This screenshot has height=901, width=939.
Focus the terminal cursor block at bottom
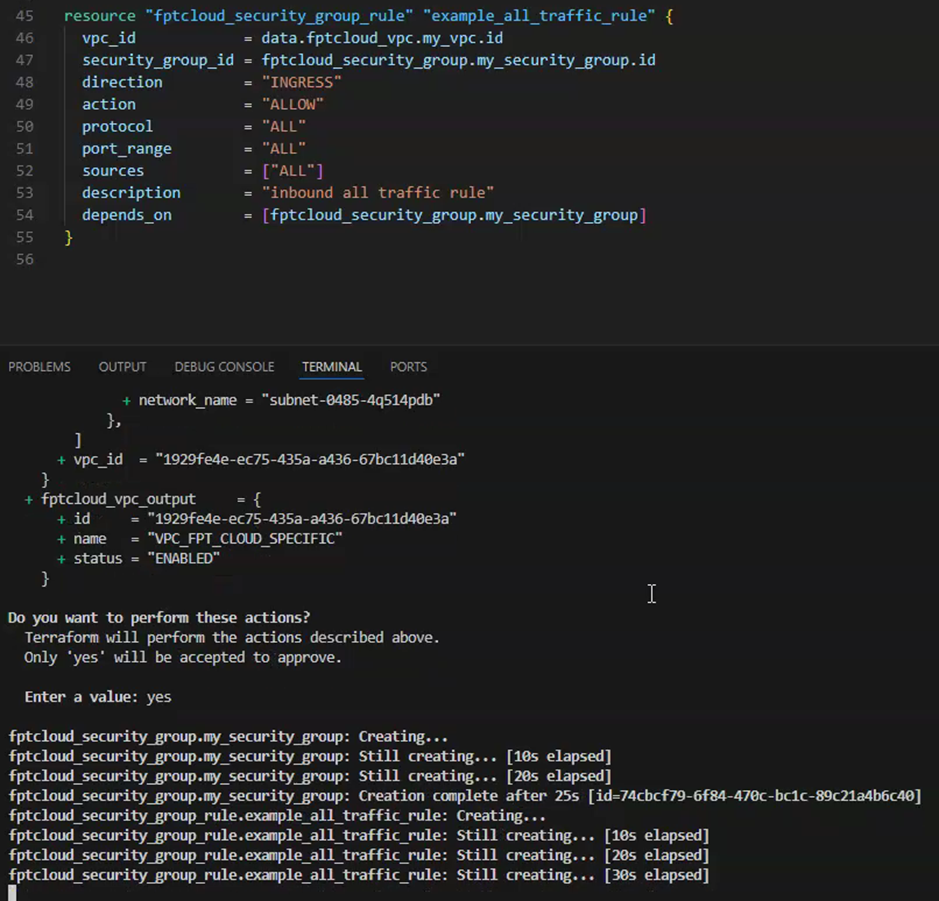coord(12,892)
